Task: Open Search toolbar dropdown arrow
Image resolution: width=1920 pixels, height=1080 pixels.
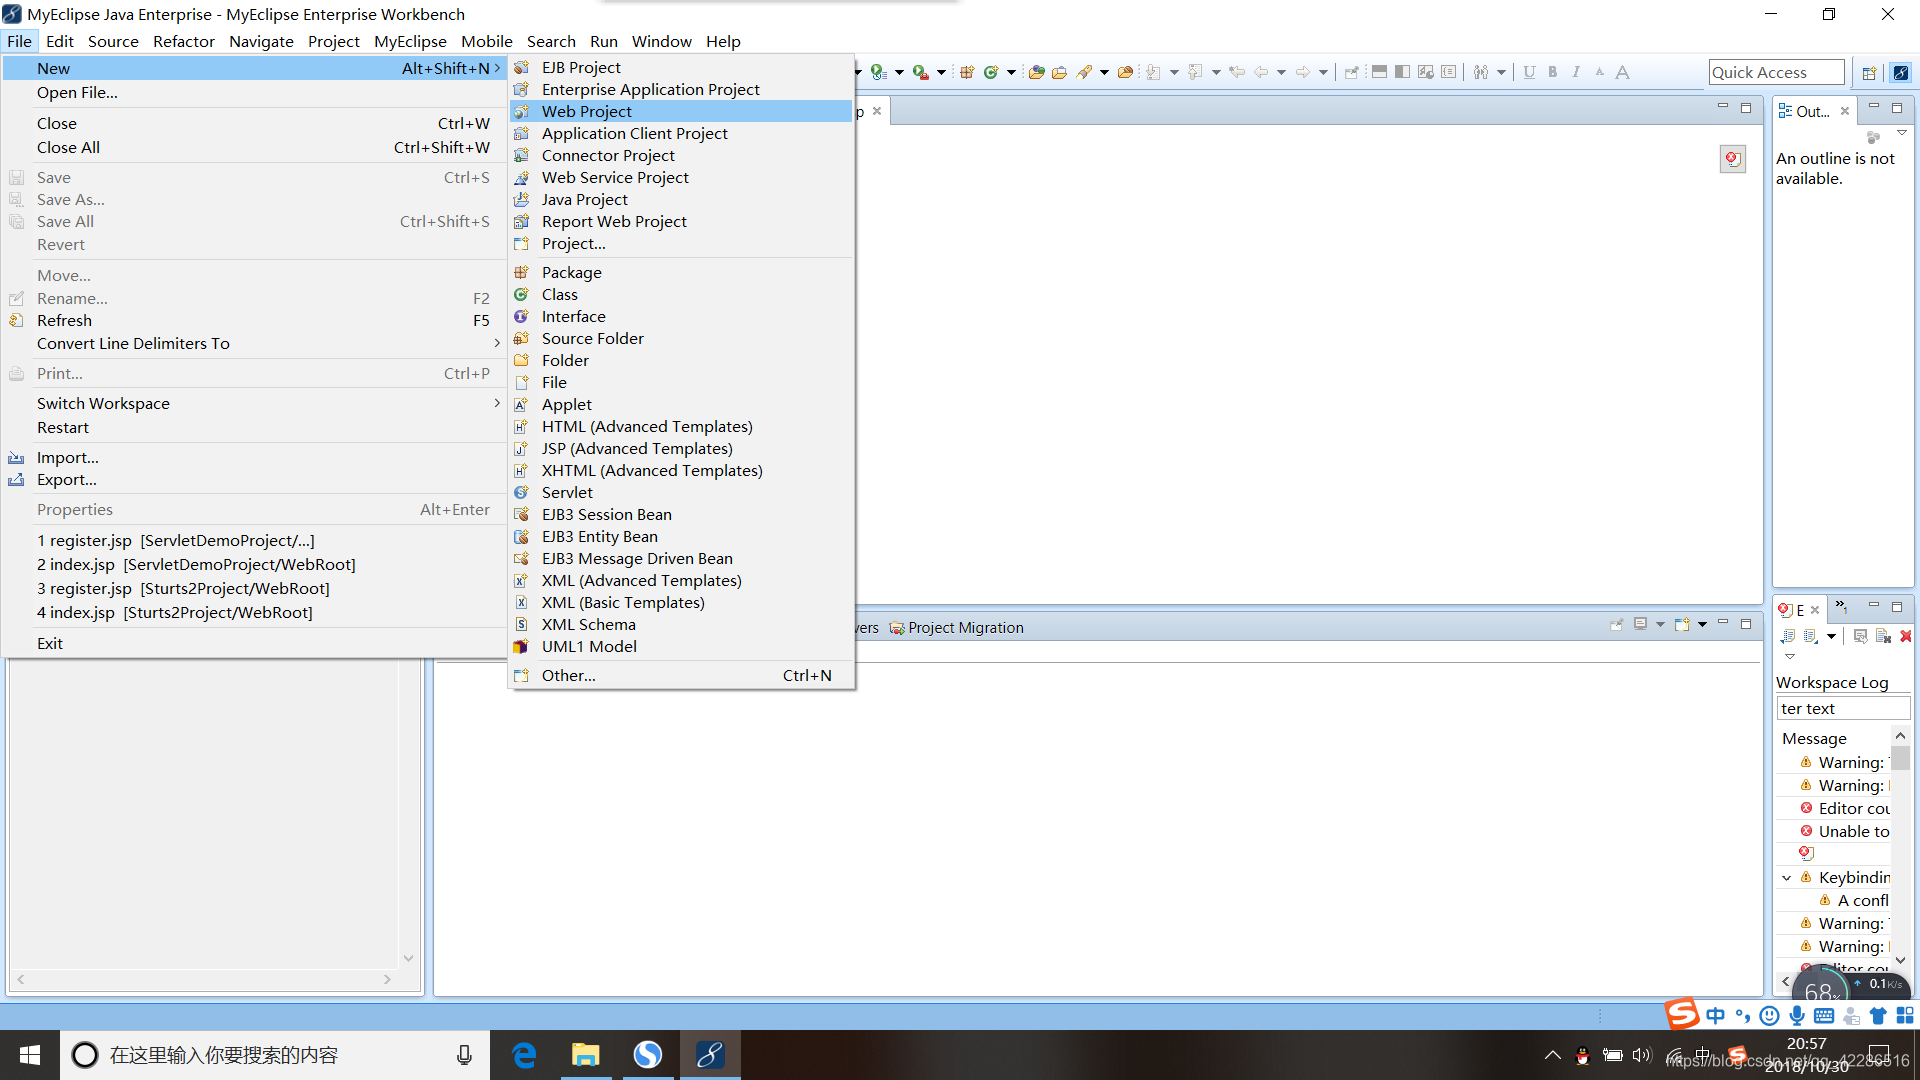Action: pos(1104,72)
